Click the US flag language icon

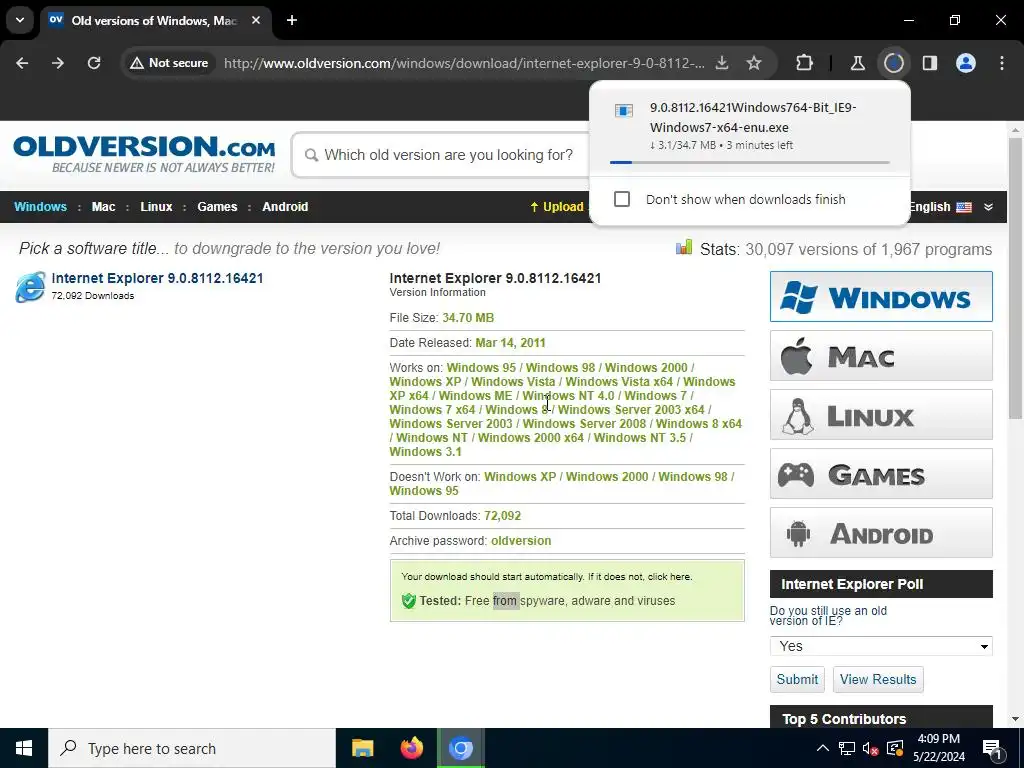[964, 207]
